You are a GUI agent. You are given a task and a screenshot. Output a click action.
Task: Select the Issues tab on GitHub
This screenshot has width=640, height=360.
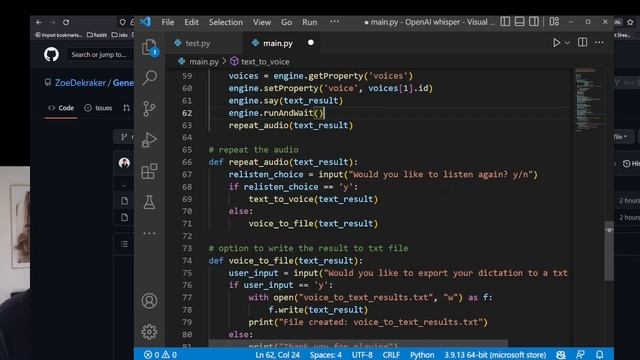click(98, 108)
